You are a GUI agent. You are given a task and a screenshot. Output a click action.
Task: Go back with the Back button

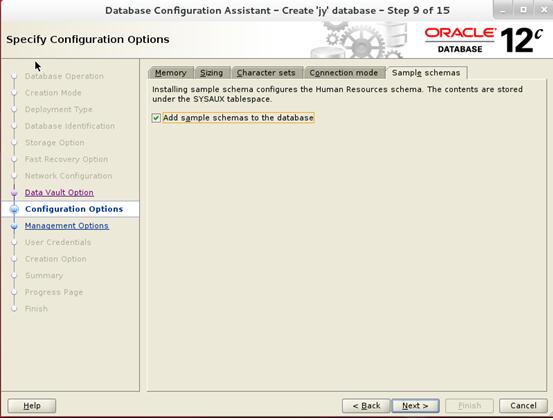click(x=366, y=406)
